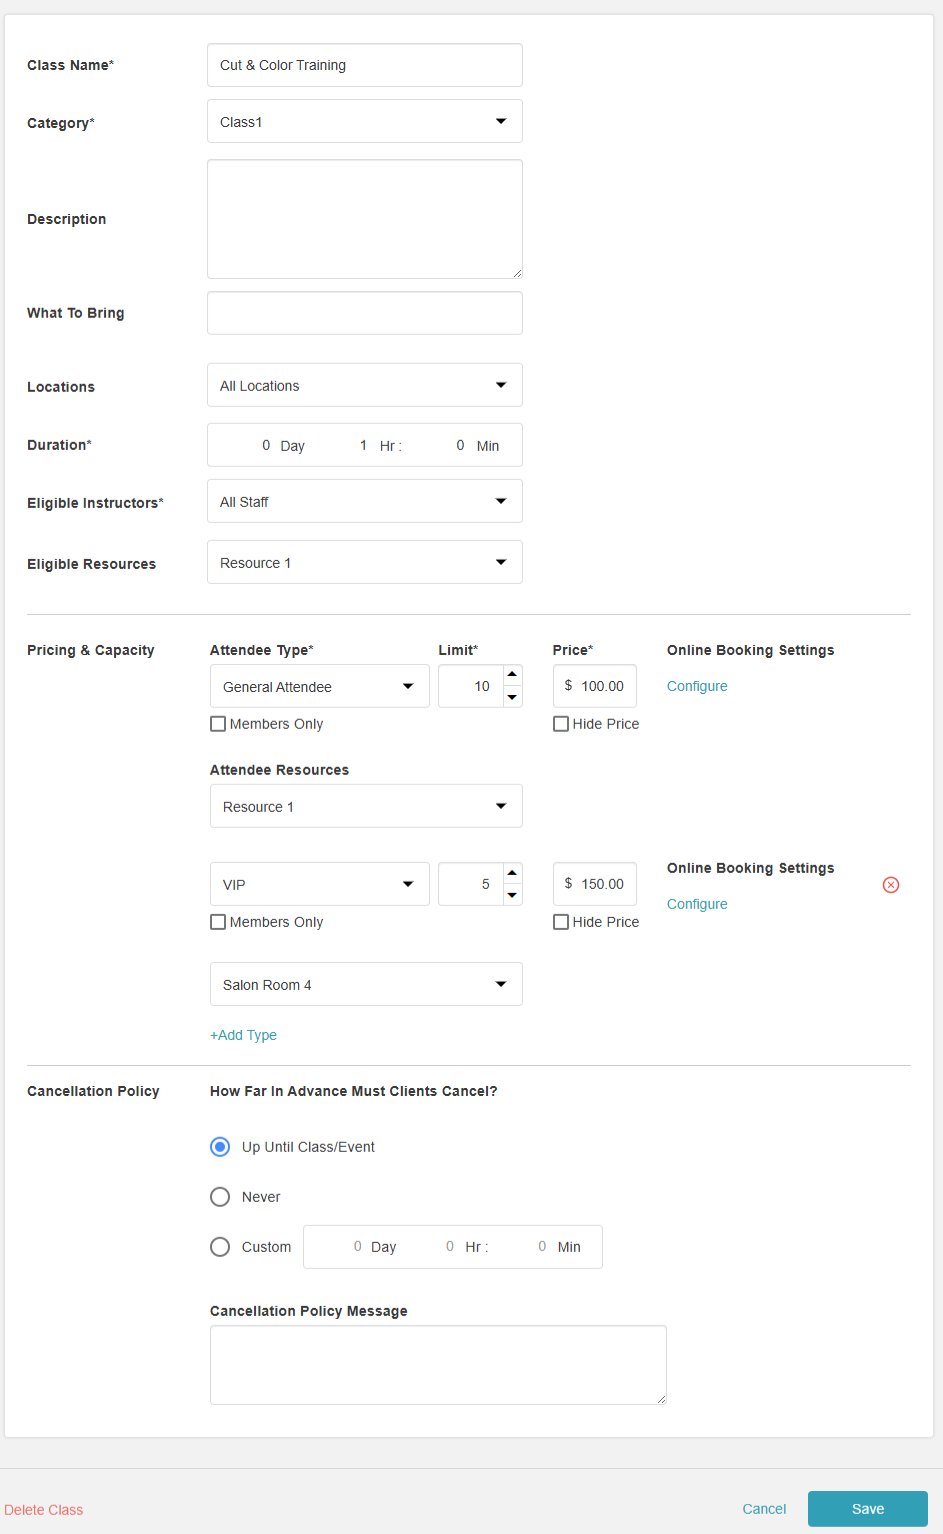
Task: Open the Eligible Instructors All Staff dropdown
Action: pos(365,501)
